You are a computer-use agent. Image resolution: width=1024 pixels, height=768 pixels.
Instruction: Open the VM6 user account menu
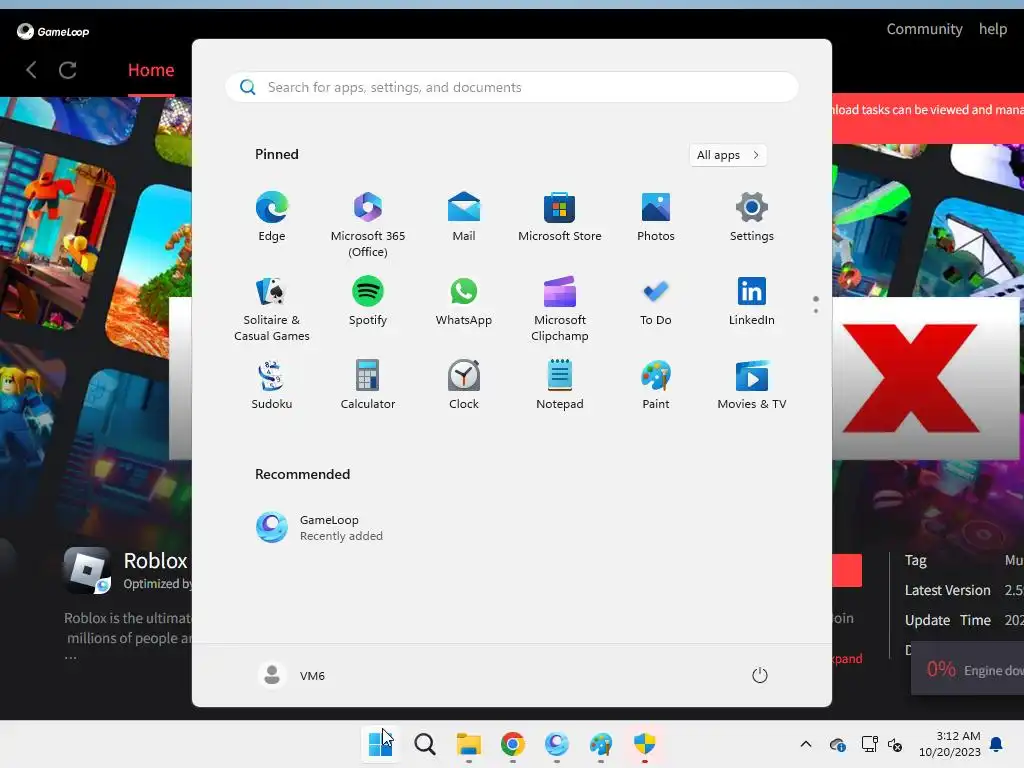coord(292,675)
